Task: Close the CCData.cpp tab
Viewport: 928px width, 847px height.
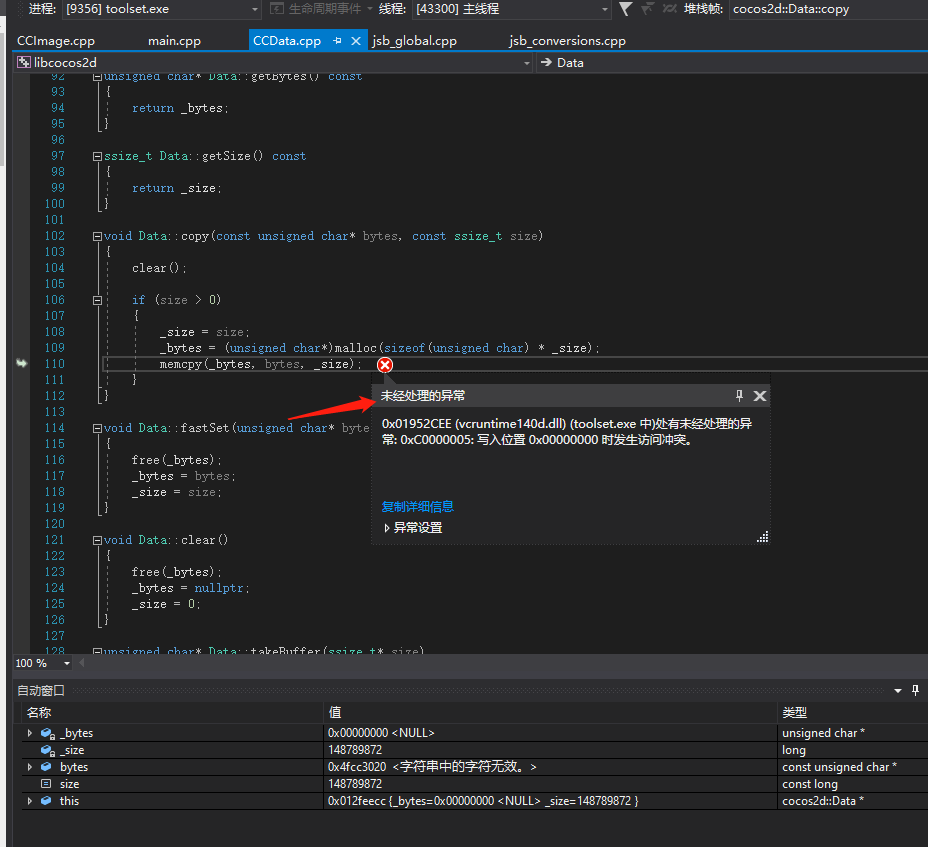Action: tap(357, 41)
